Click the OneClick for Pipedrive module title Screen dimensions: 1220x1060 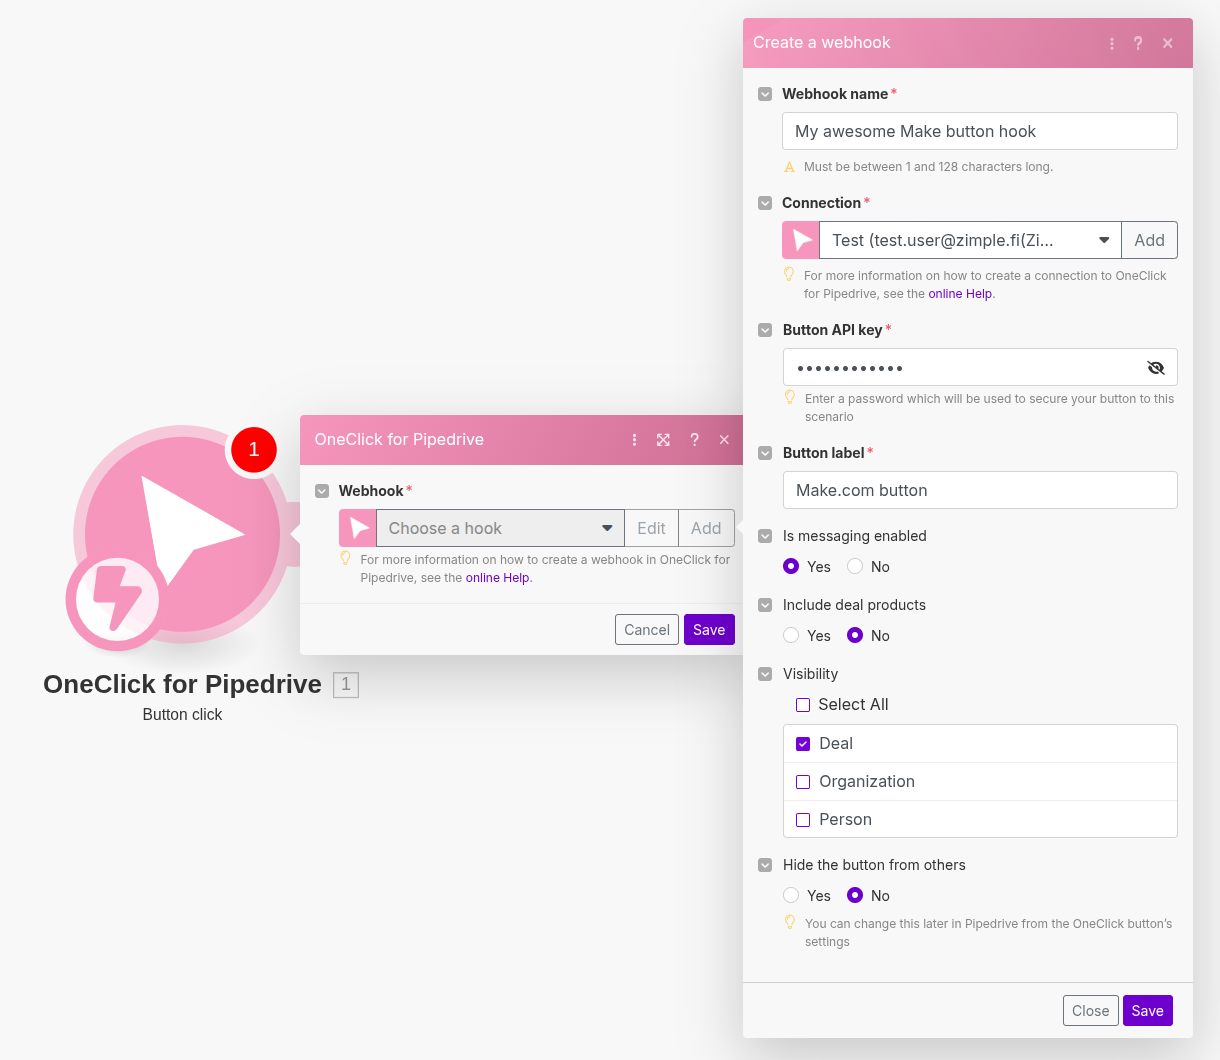[182, 684]
